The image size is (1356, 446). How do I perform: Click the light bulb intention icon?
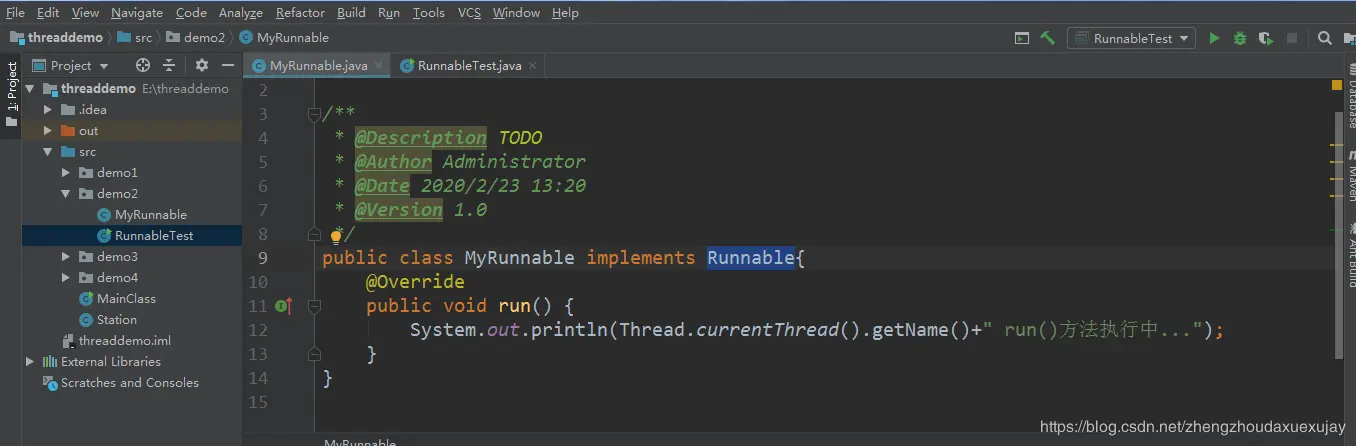pos(337,237)
